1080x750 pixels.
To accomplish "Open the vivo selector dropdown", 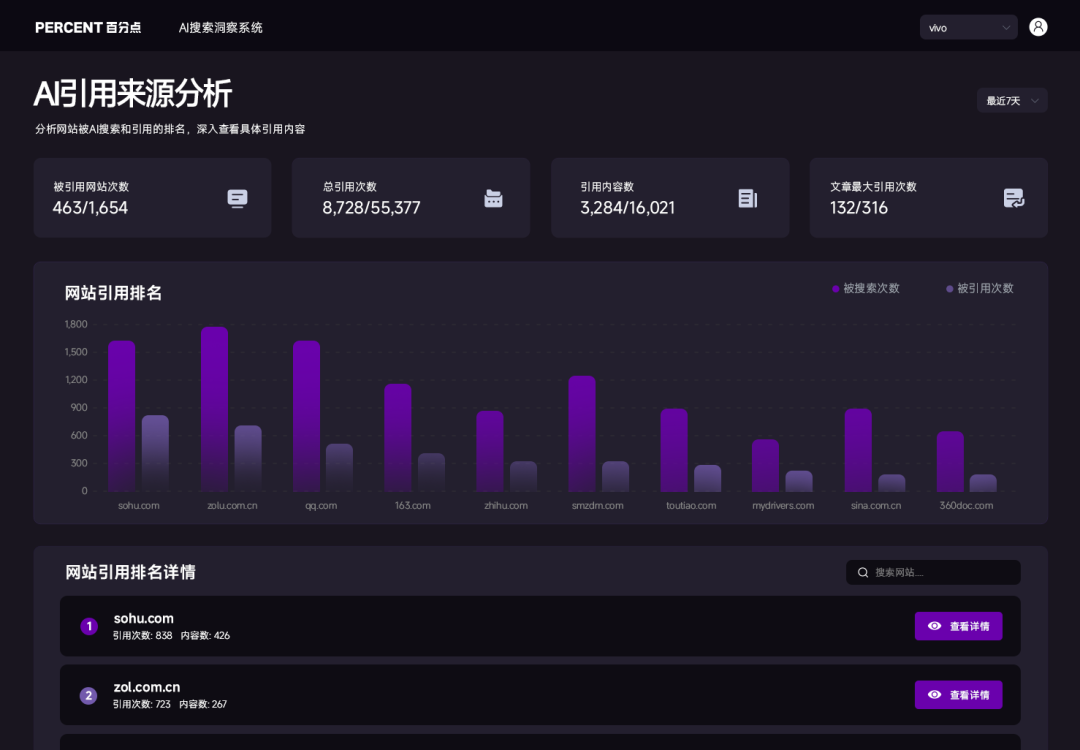I will tap(968, 26).
